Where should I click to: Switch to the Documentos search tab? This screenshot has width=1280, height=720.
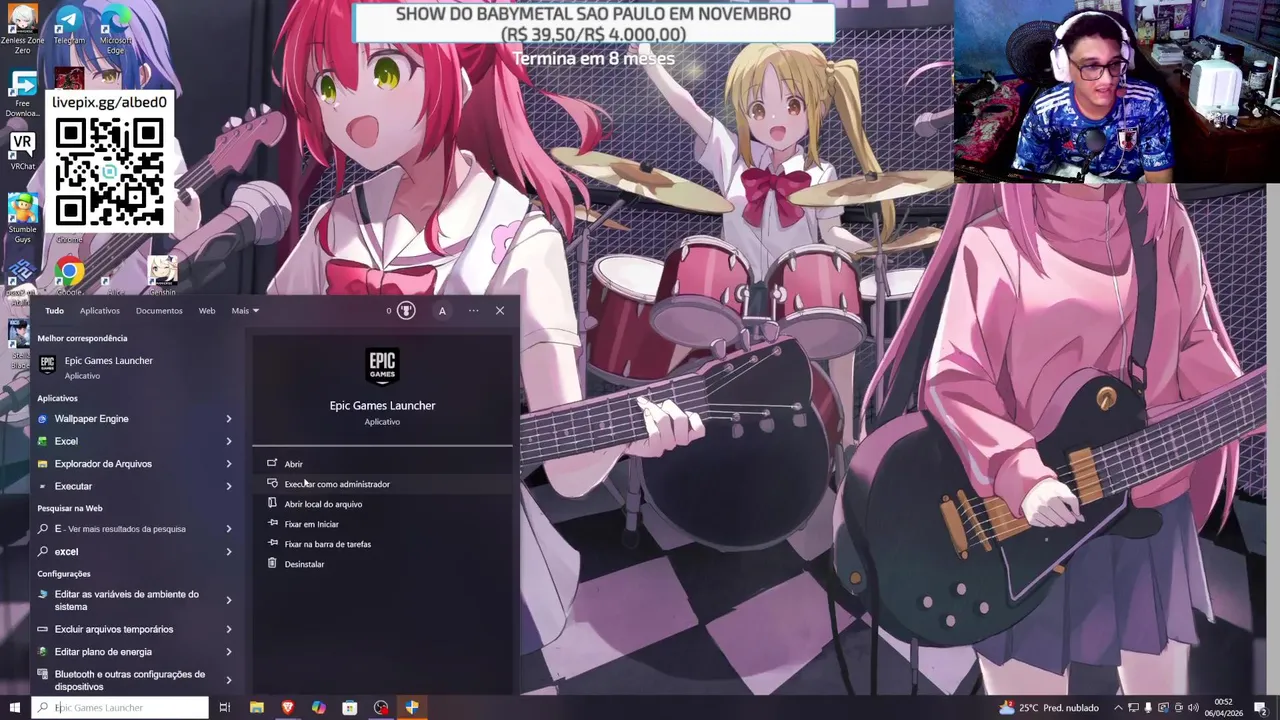(x=159, y=310)
